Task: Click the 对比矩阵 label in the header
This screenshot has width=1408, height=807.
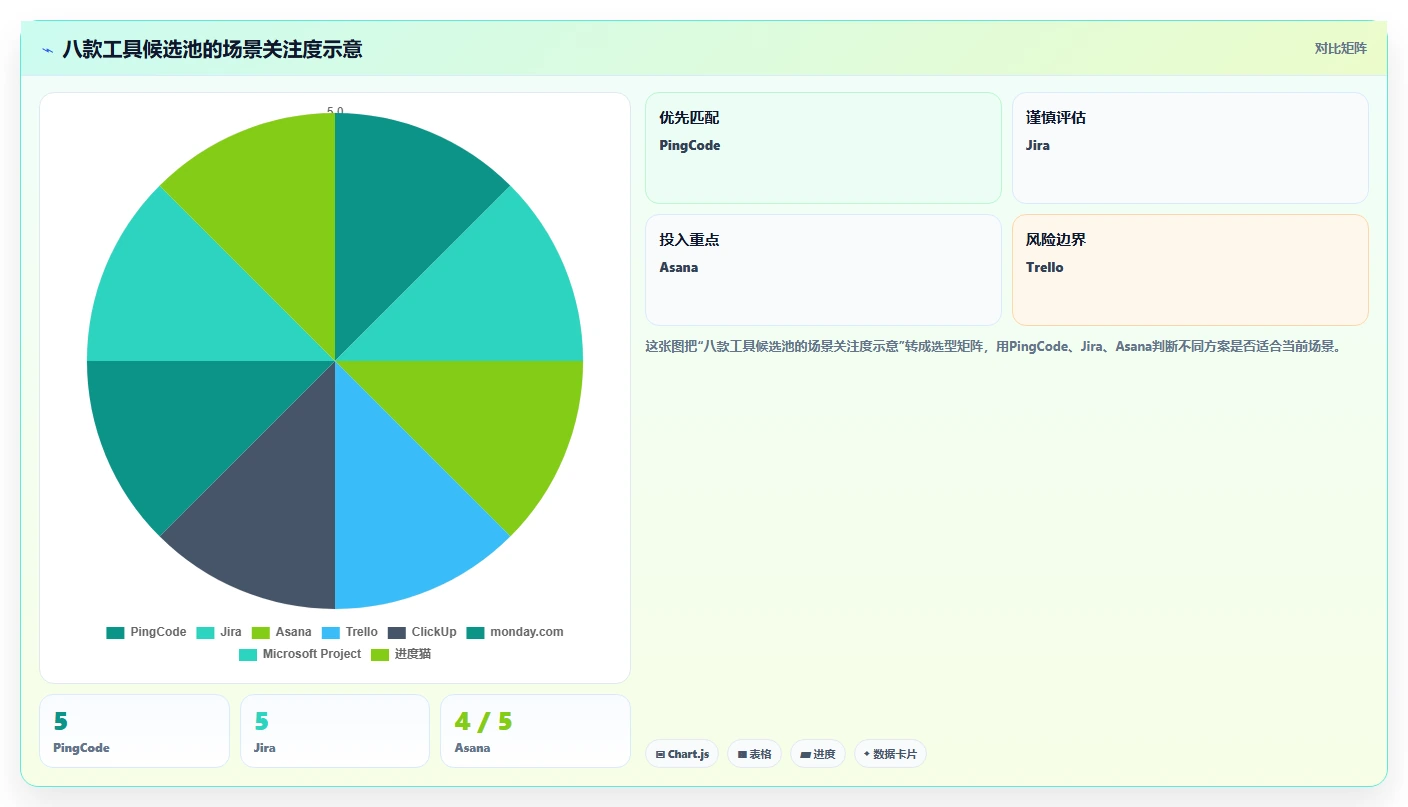Action: tap(1340, 48)
